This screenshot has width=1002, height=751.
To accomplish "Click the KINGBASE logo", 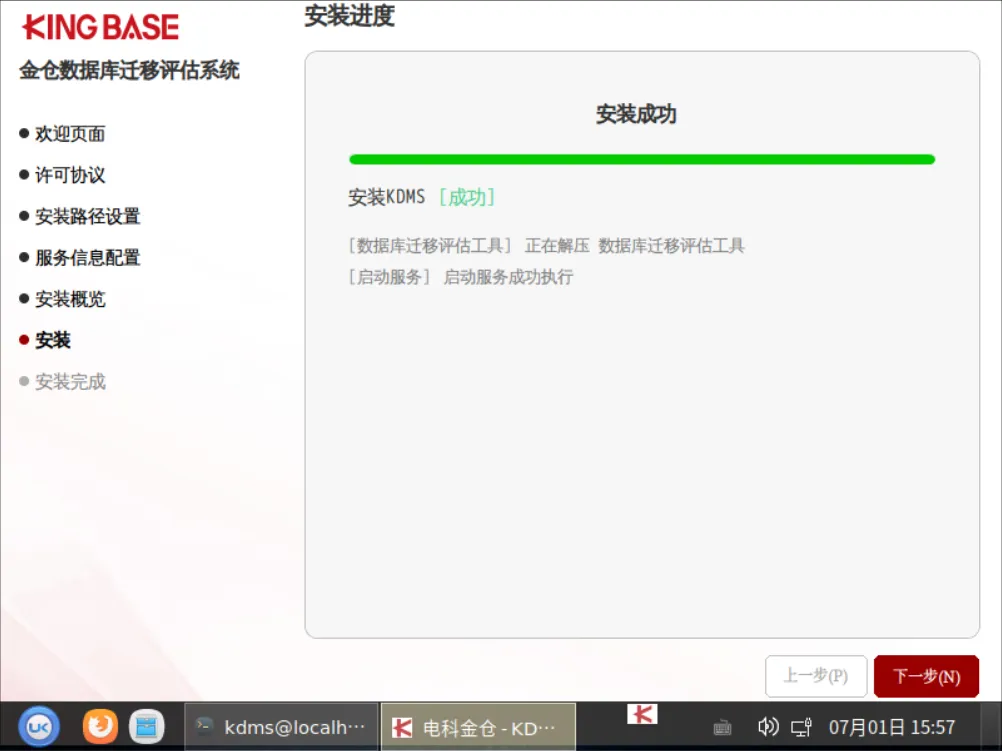I will tap(100, 27).
